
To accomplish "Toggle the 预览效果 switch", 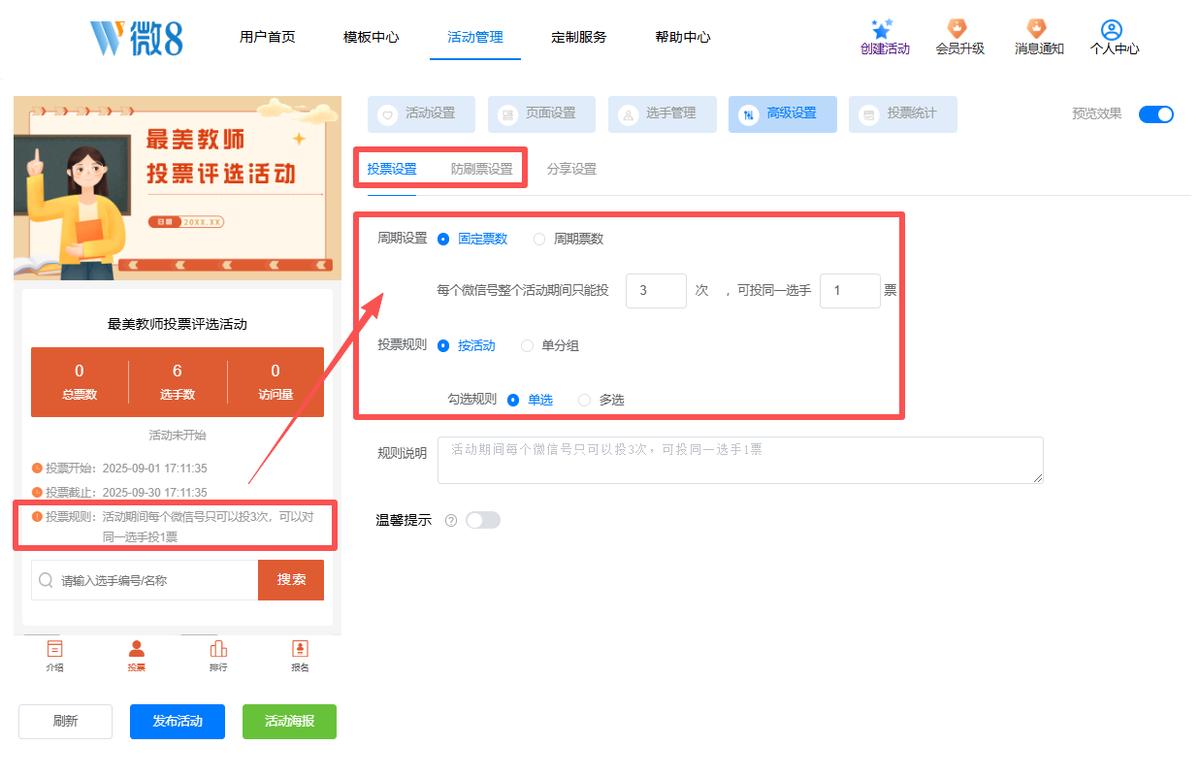I will [x=1156, y=114].
